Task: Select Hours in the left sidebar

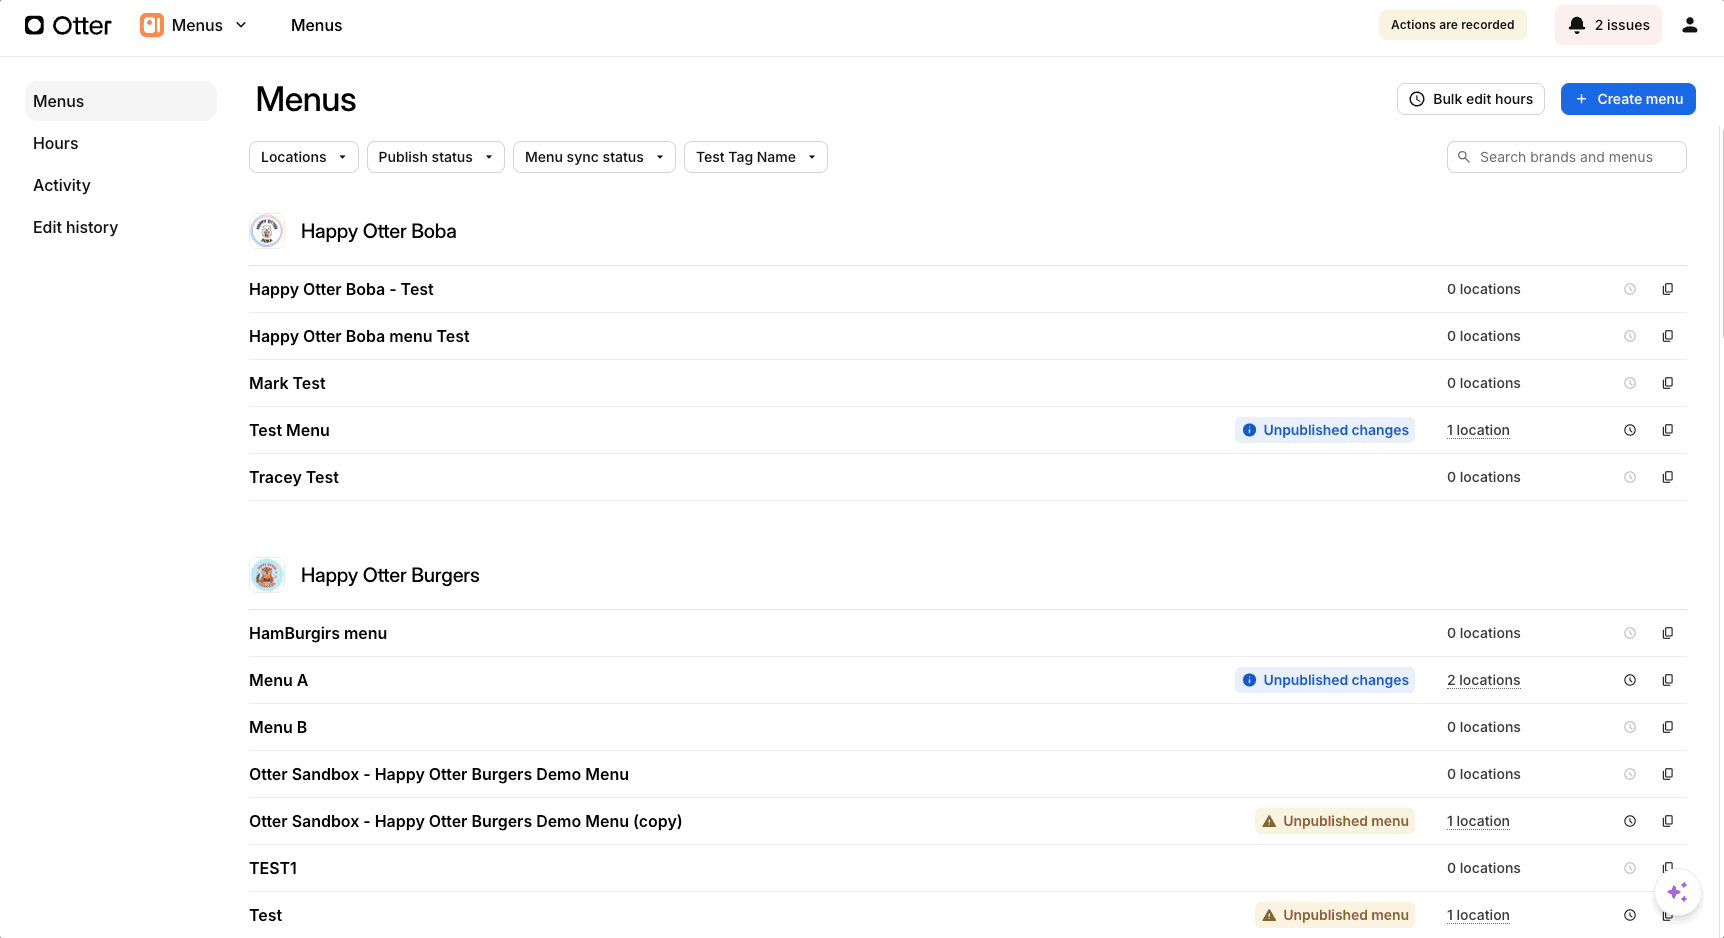Action: (x=55, y=143)
